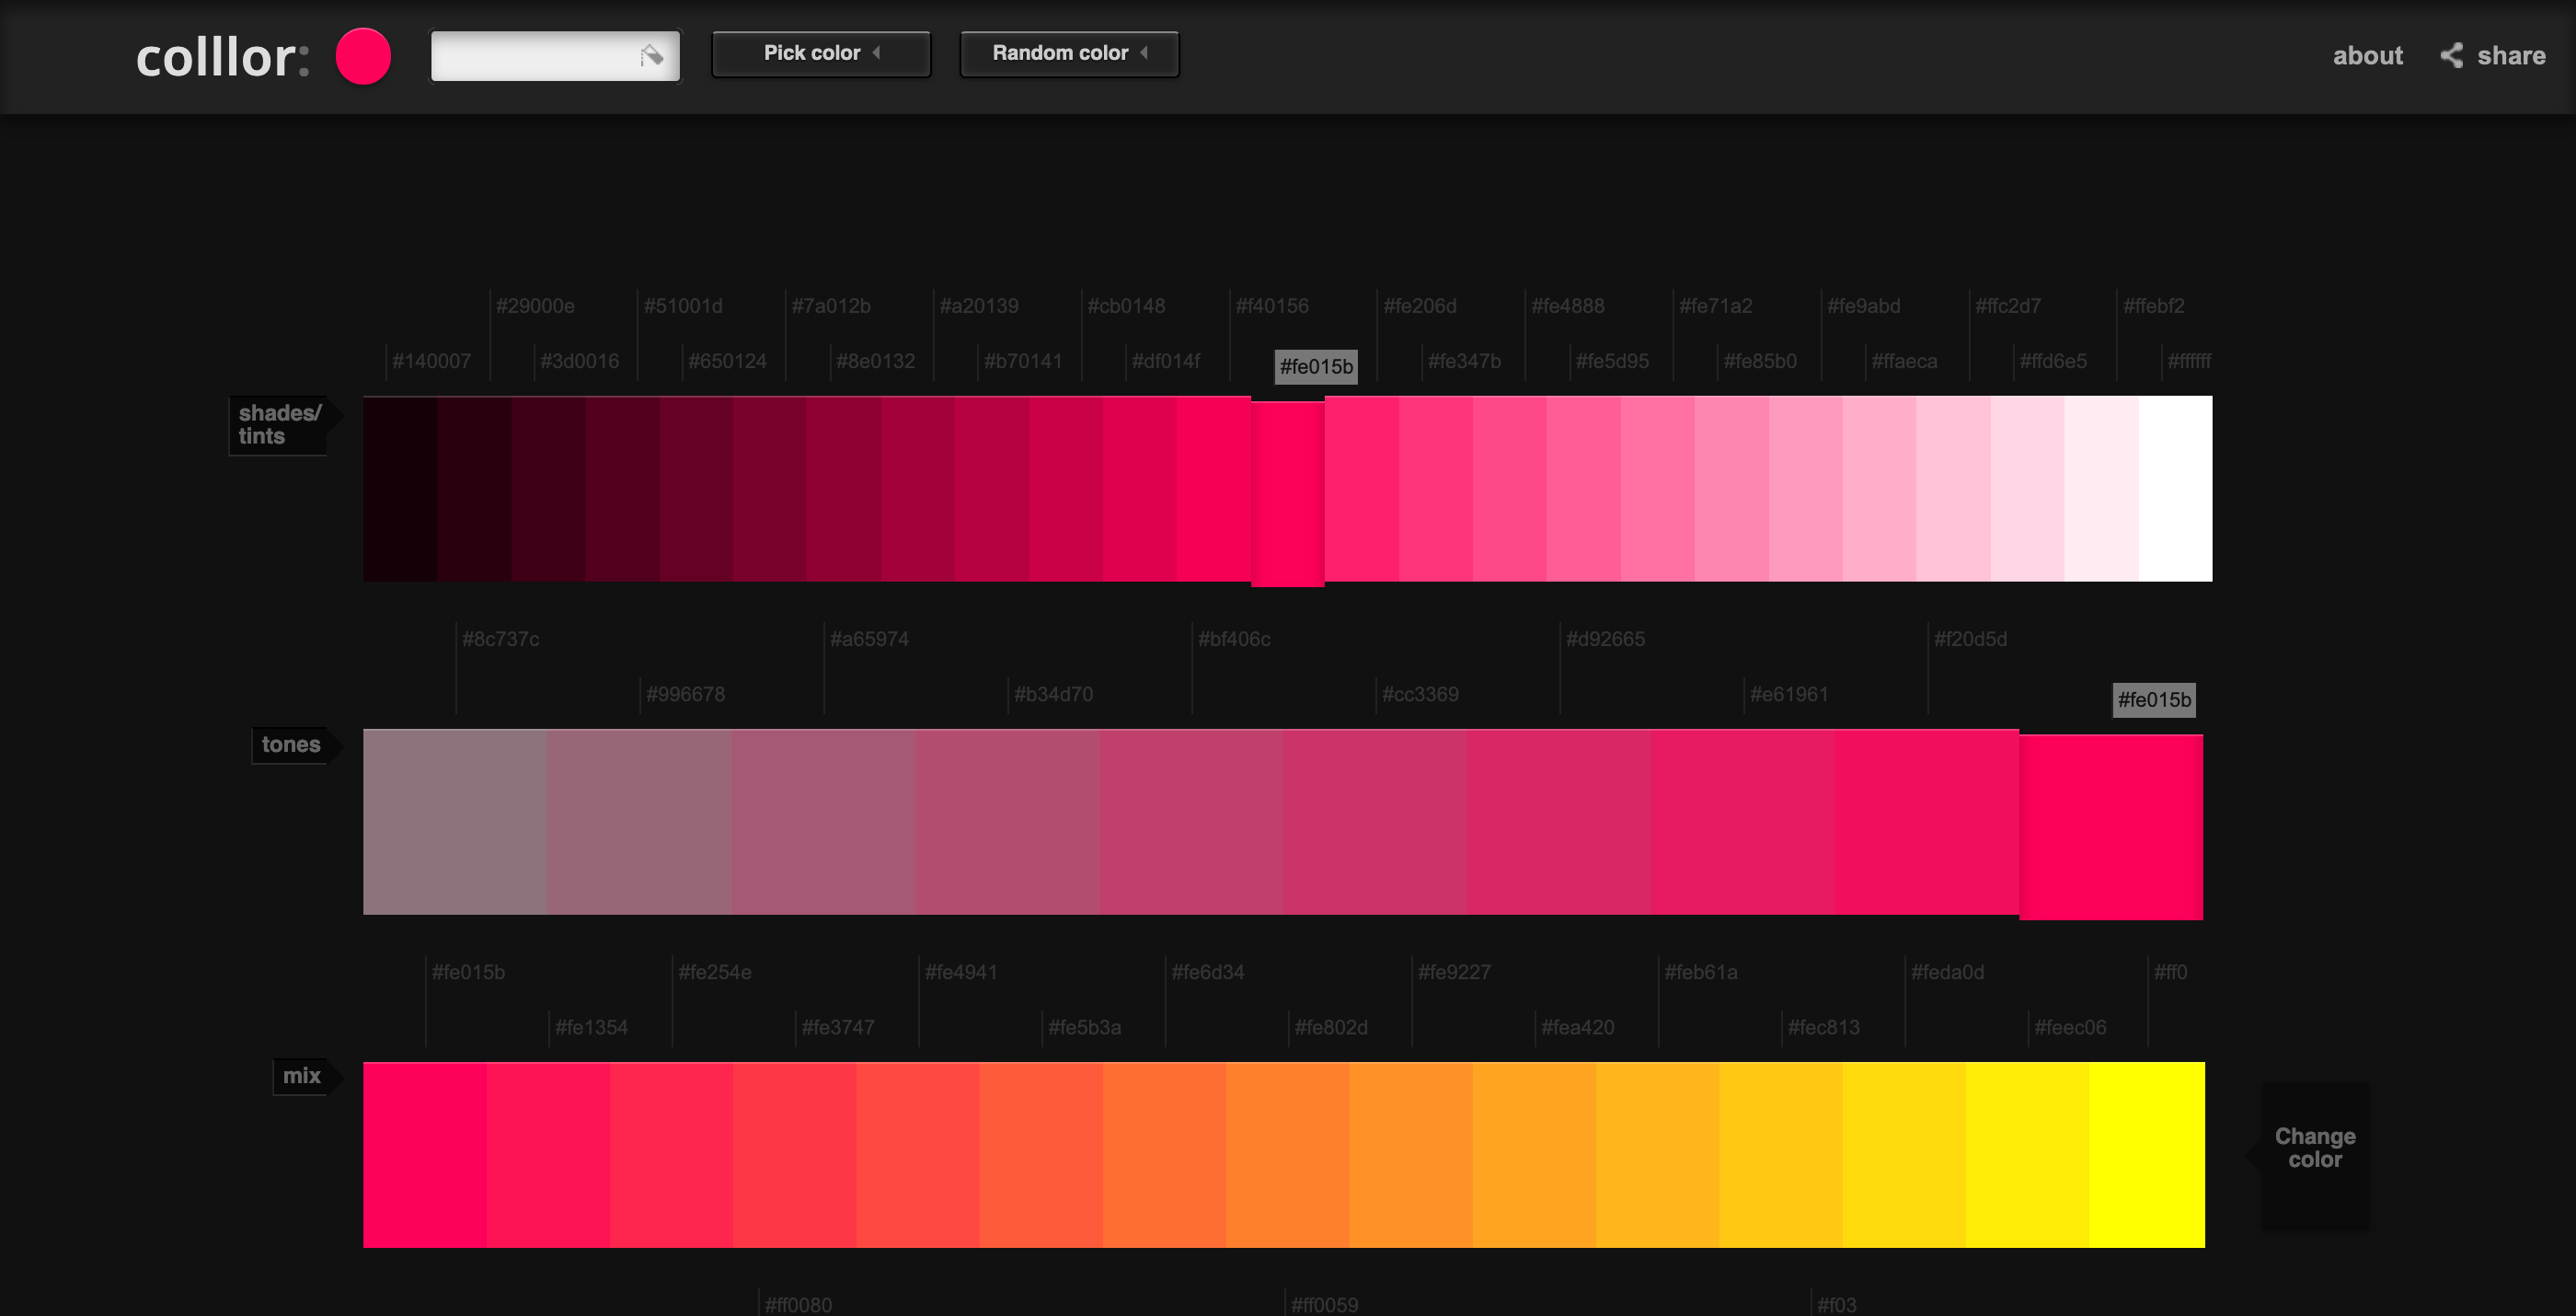
Task: Select highlighted #fe015b swatch in tones row
Action: coord(2111,827)
